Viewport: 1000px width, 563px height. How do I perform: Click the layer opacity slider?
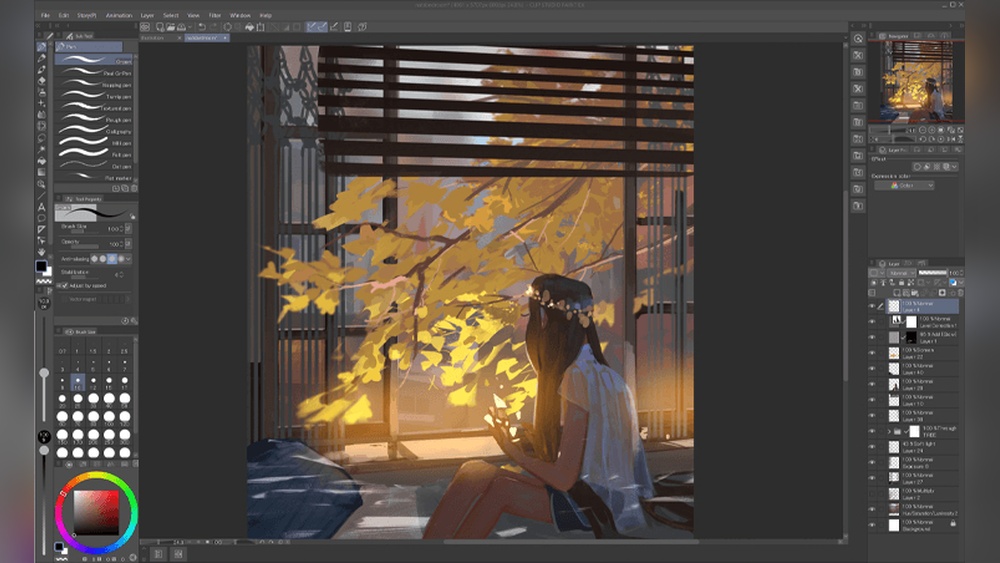click(932, 273)
